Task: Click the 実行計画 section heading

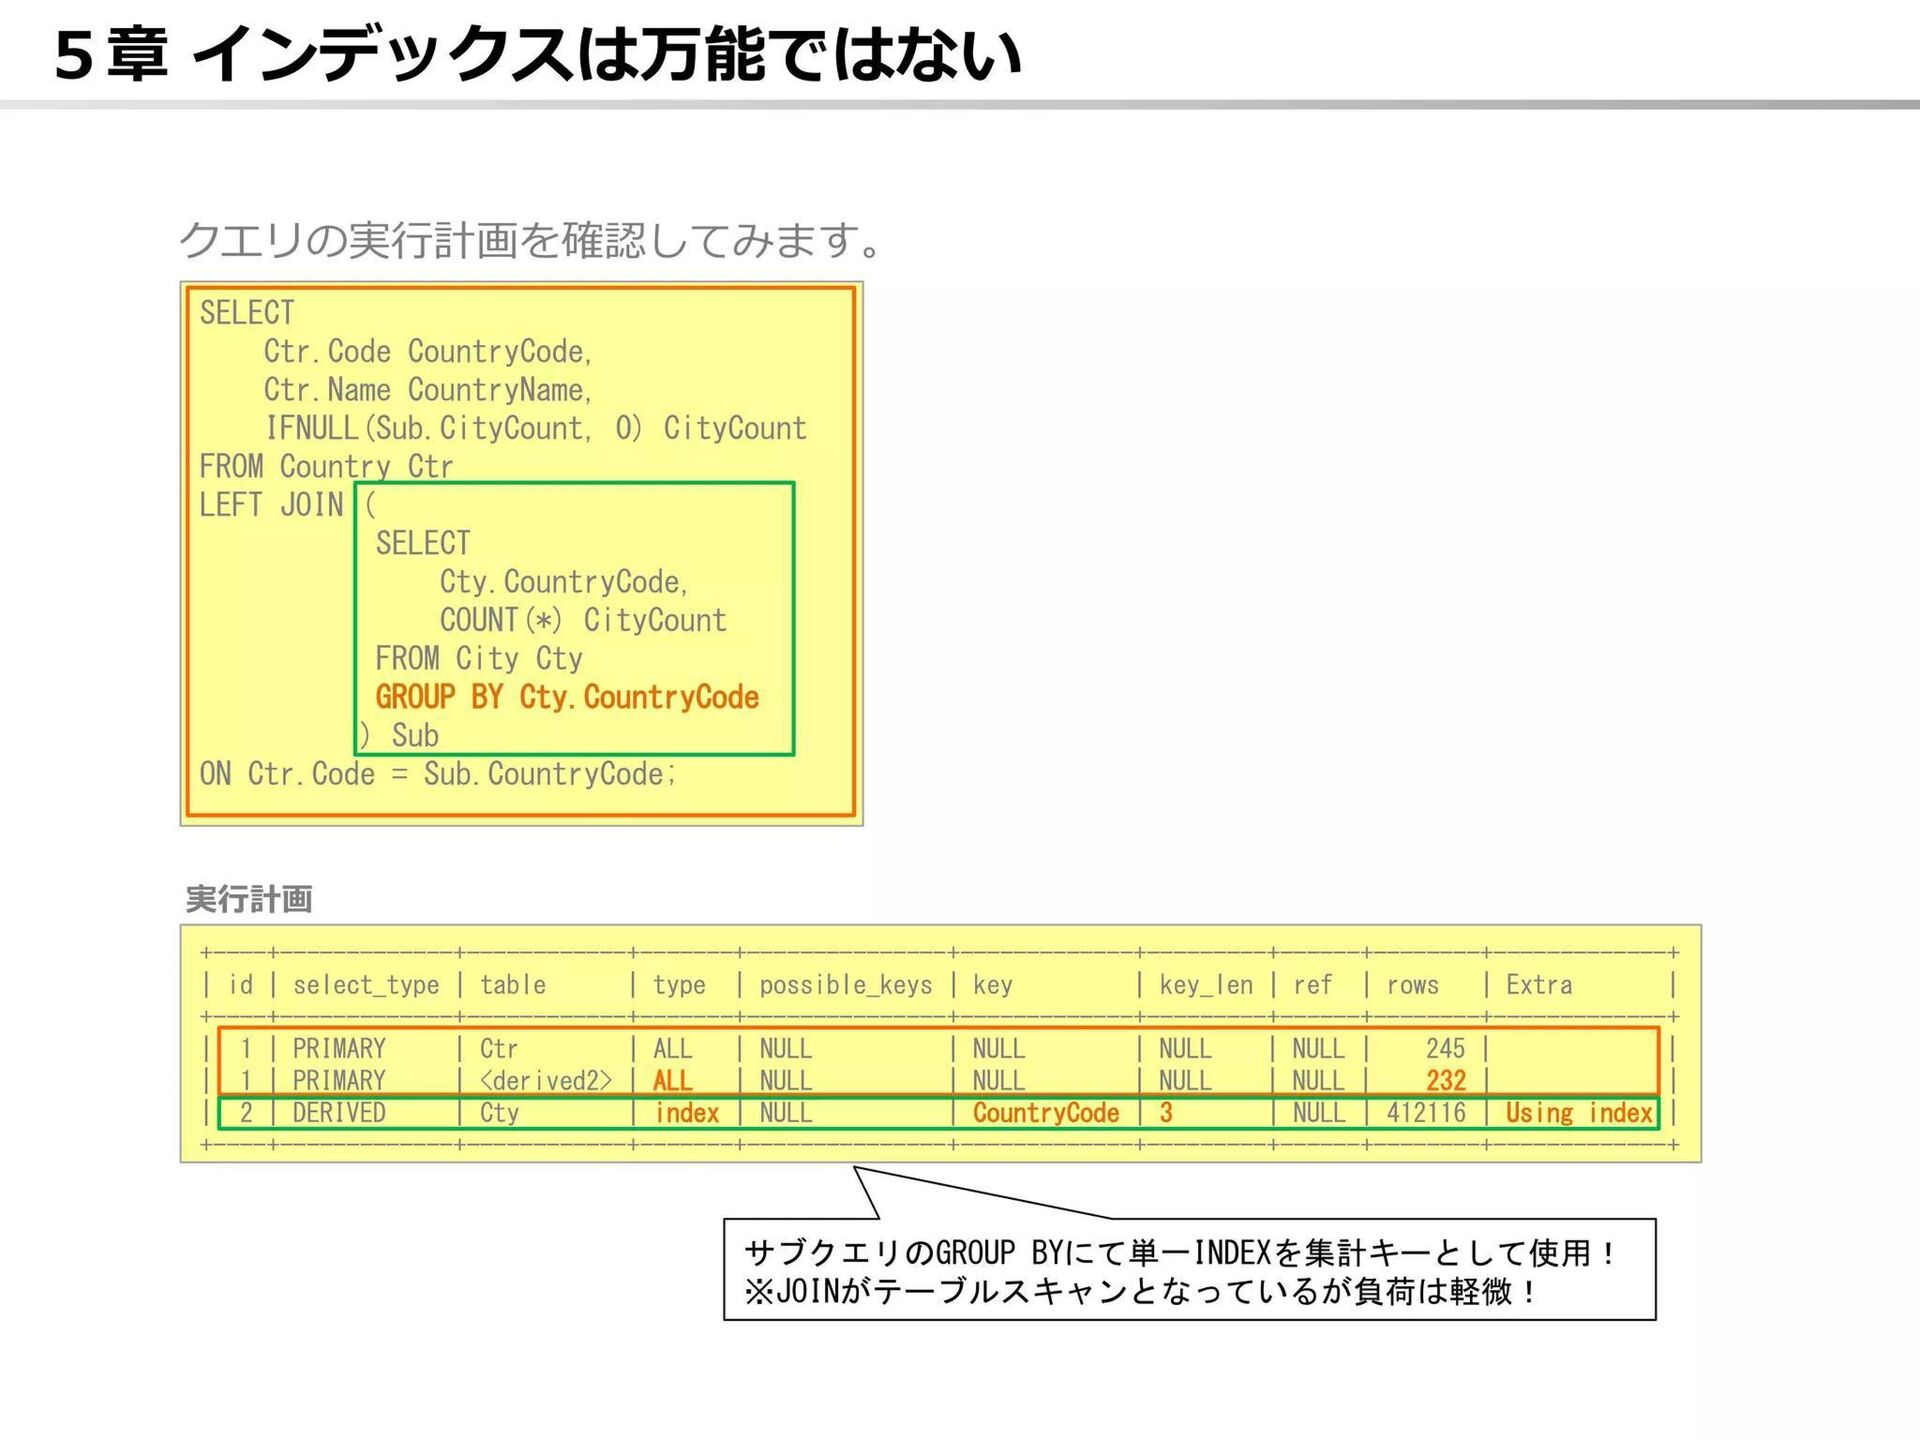Action: (x=249, y=899)
